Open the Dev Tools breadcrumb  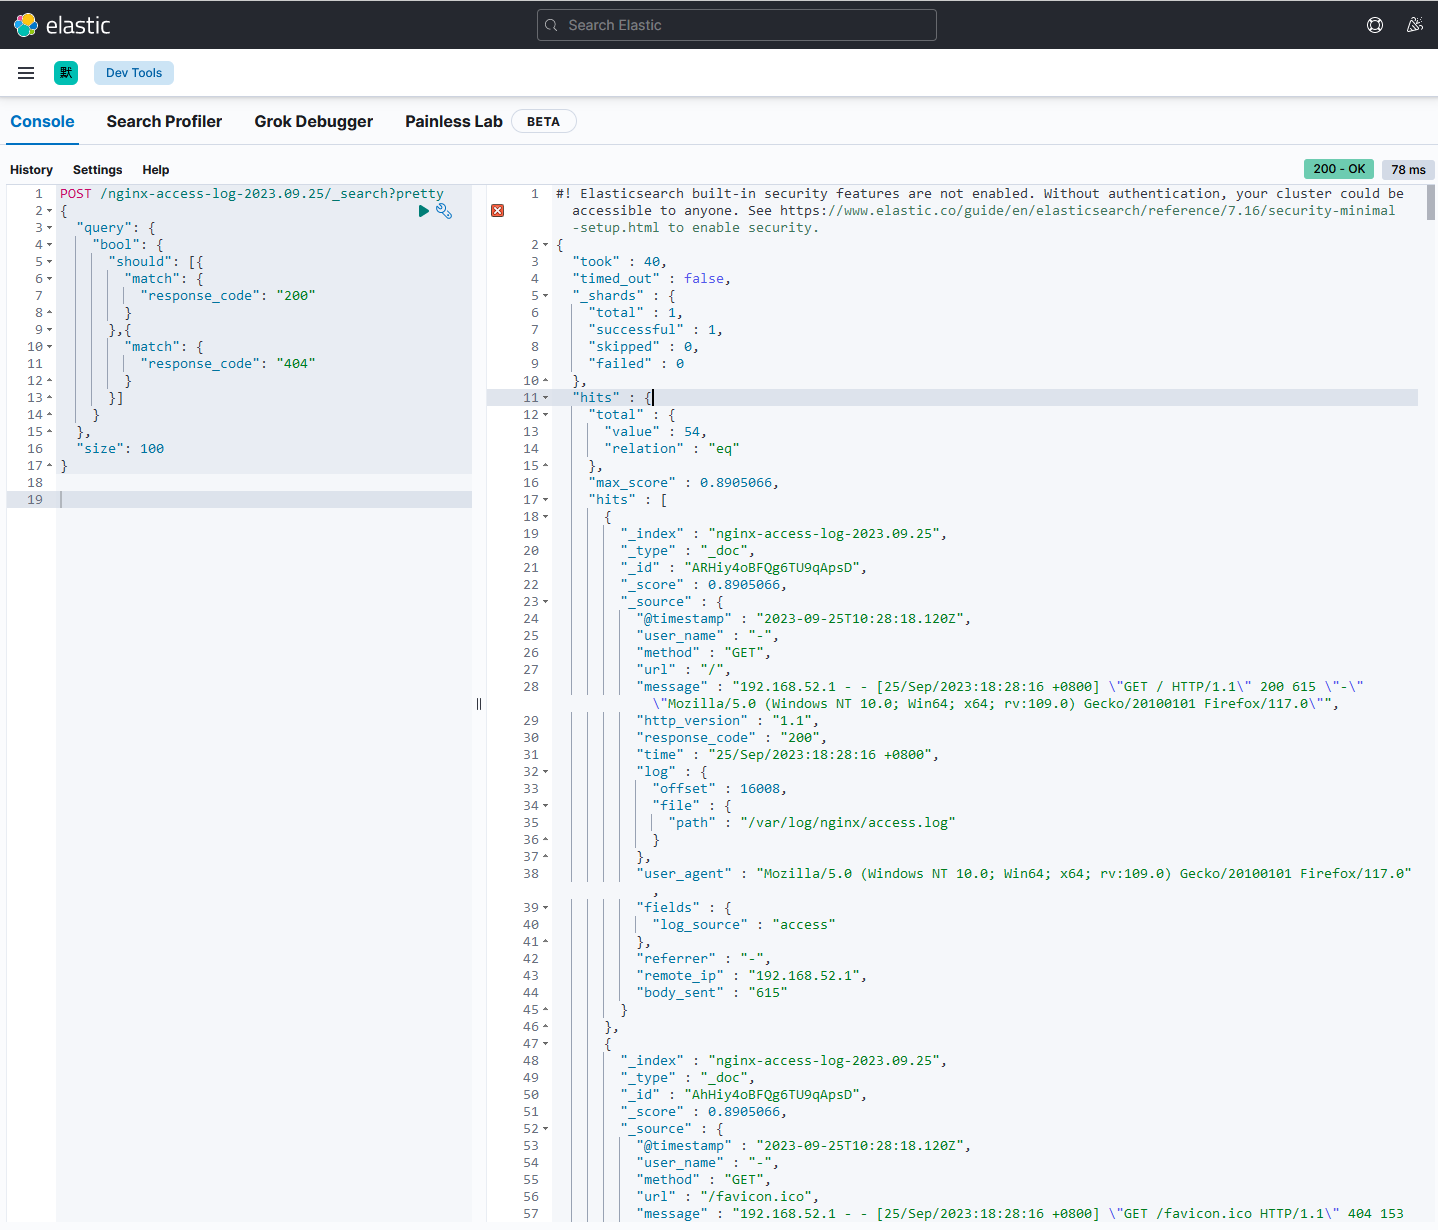(x=134, y=73)
